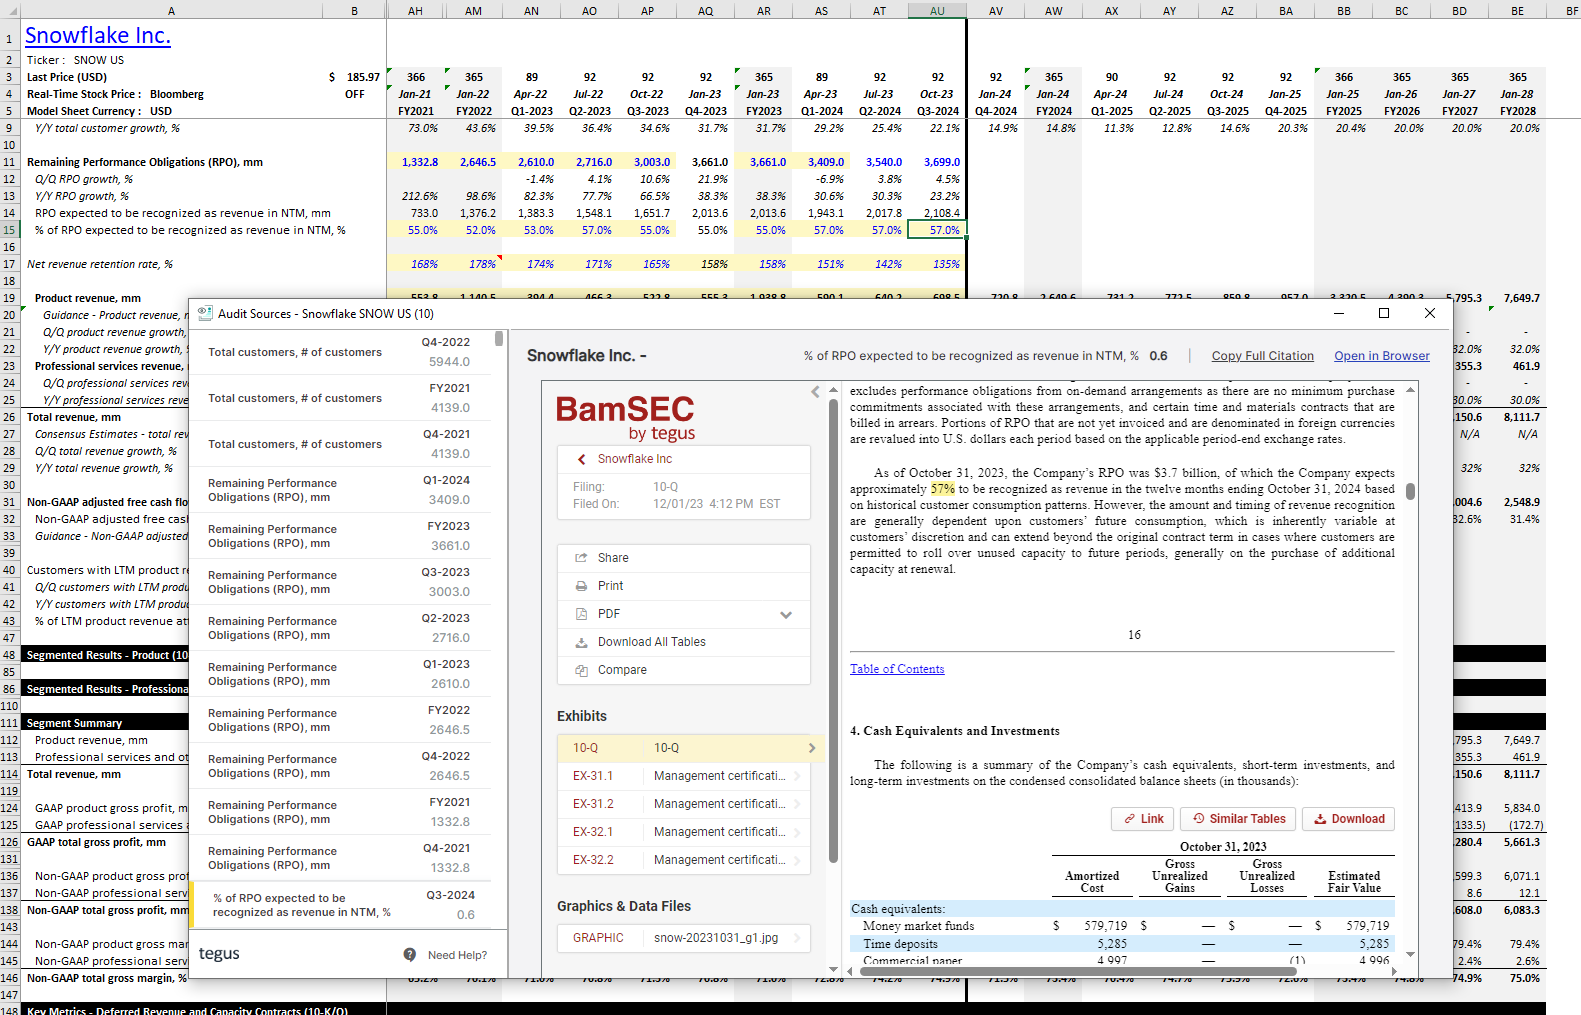Maximize the Audit Sources window
The height and width of the screenshot is (1015, 1581).
[1384, 313]
